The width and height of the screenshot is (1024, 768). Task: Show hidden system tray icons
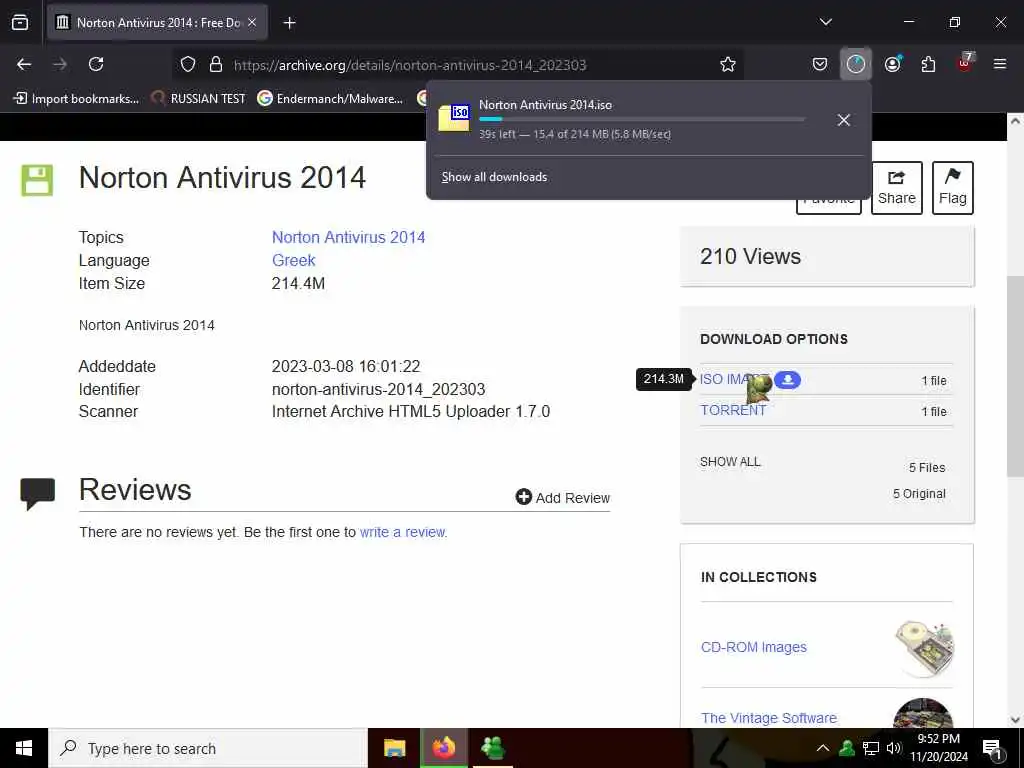[x=823, y=748]
